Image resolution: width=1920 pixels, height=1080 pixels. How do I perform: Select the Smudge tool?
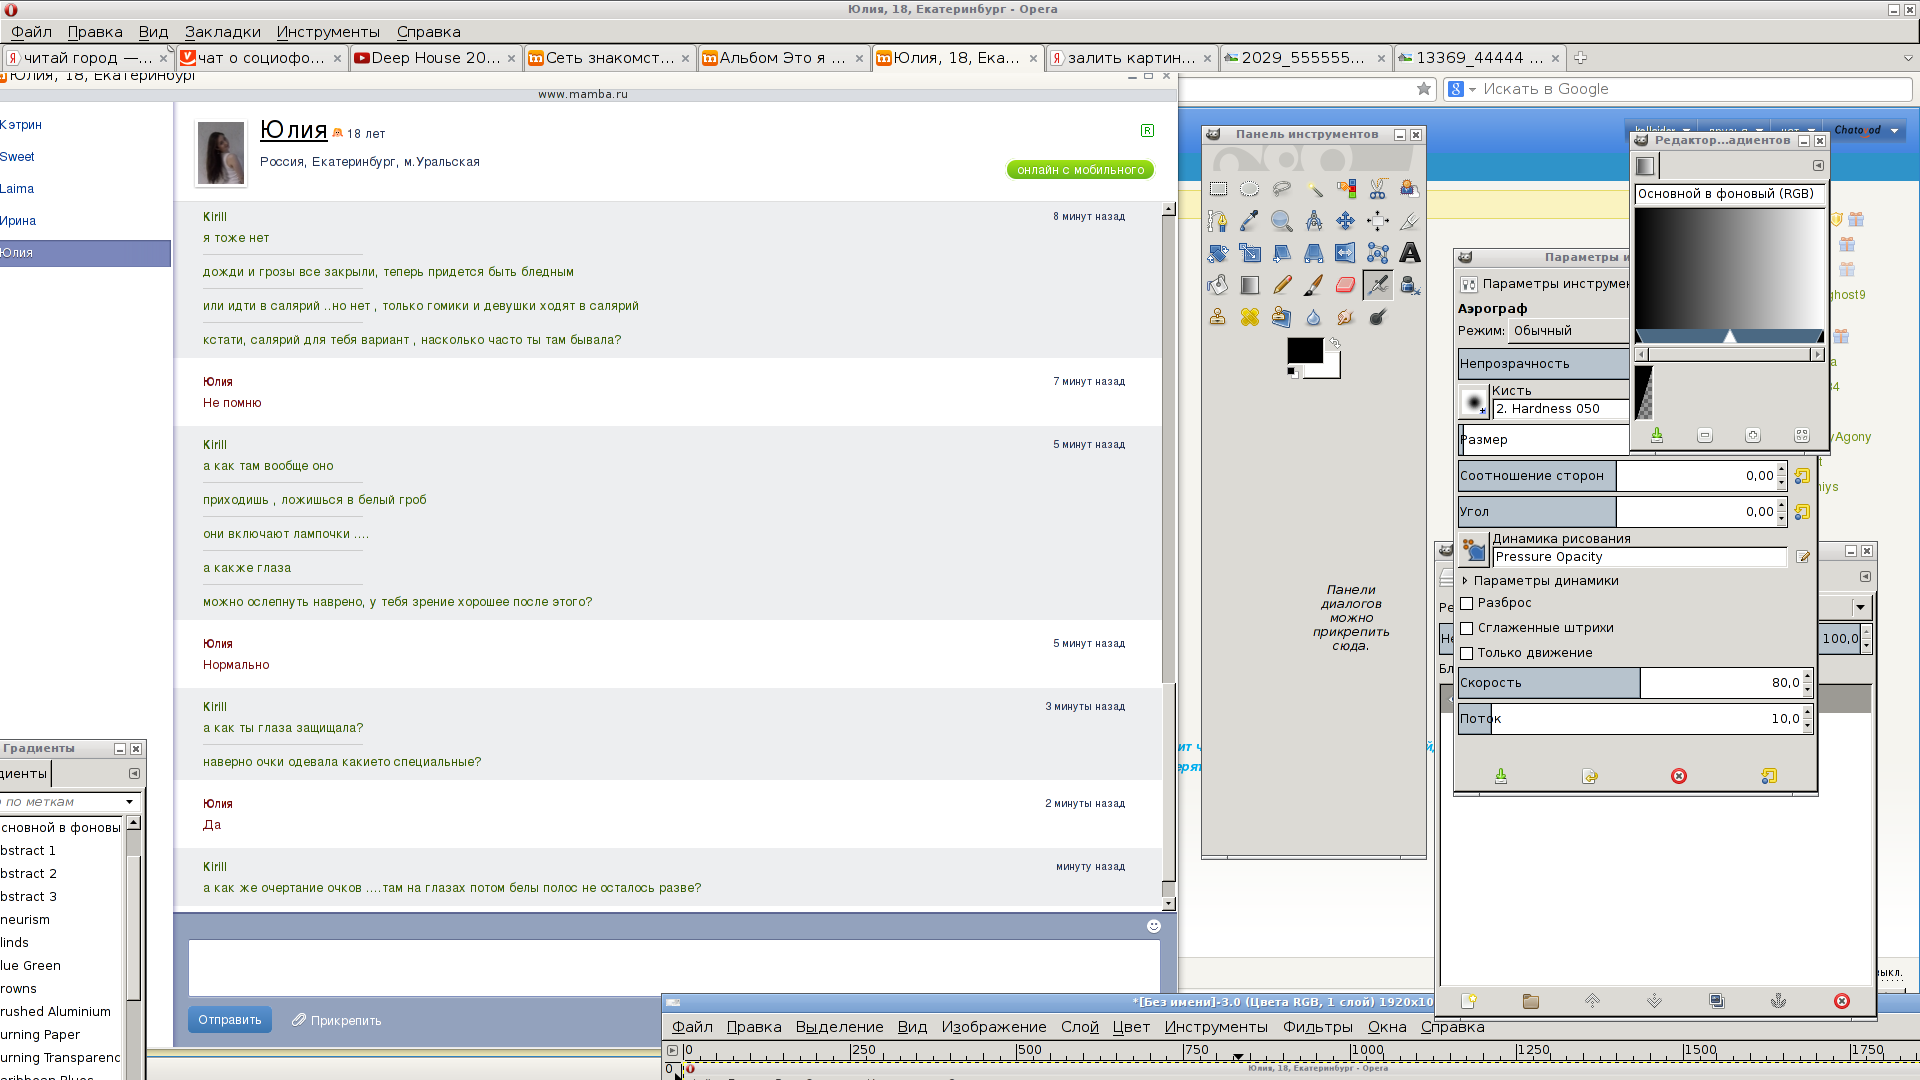[1346, 317]
